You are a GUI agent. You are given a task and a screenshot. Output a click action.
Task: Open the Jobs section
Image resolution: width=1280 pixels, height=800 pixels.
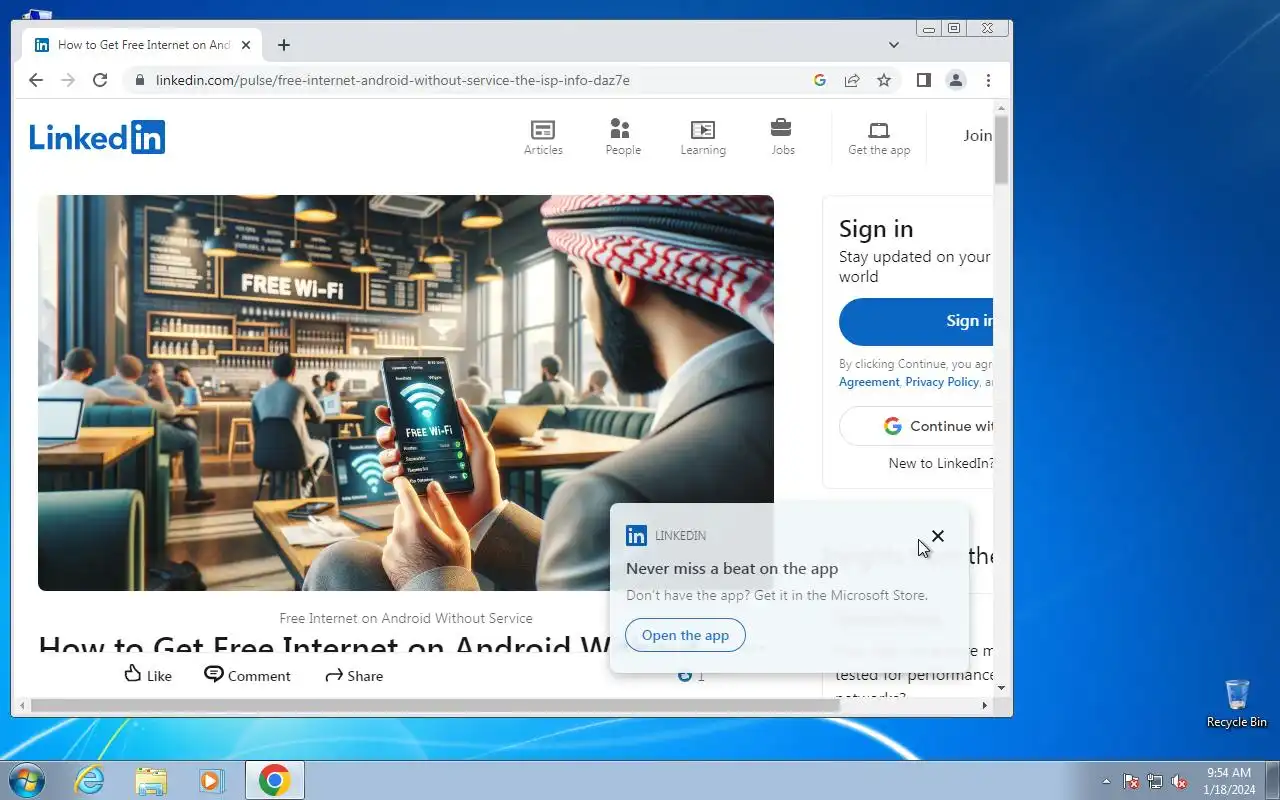(782, 137)
